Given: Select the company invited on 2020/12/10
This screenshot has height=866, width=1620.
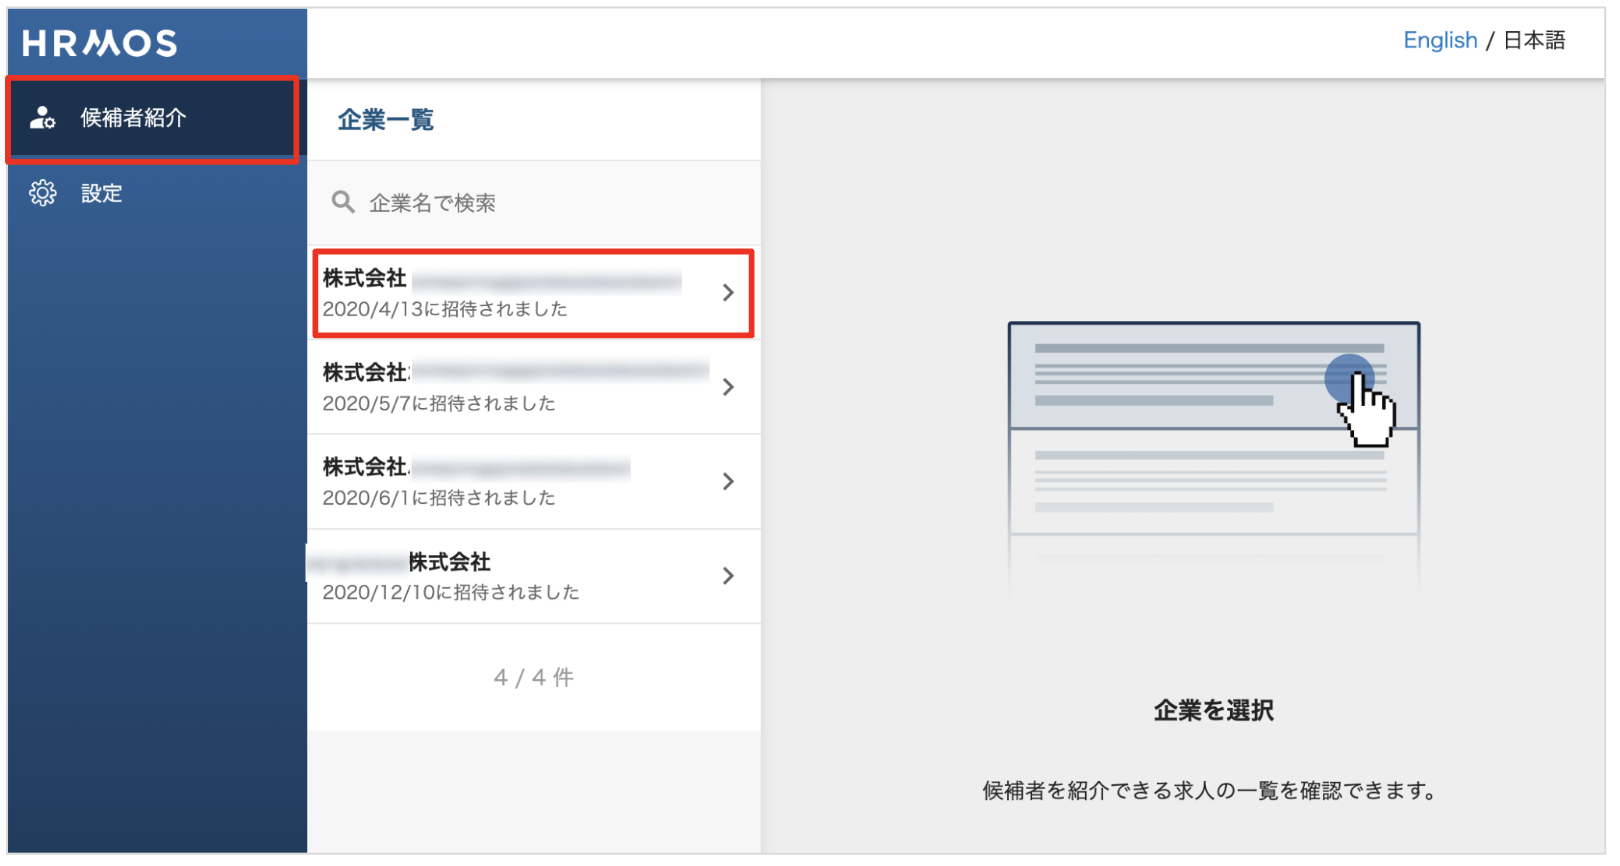Looking at the screenshot, I should click(534, 576).
